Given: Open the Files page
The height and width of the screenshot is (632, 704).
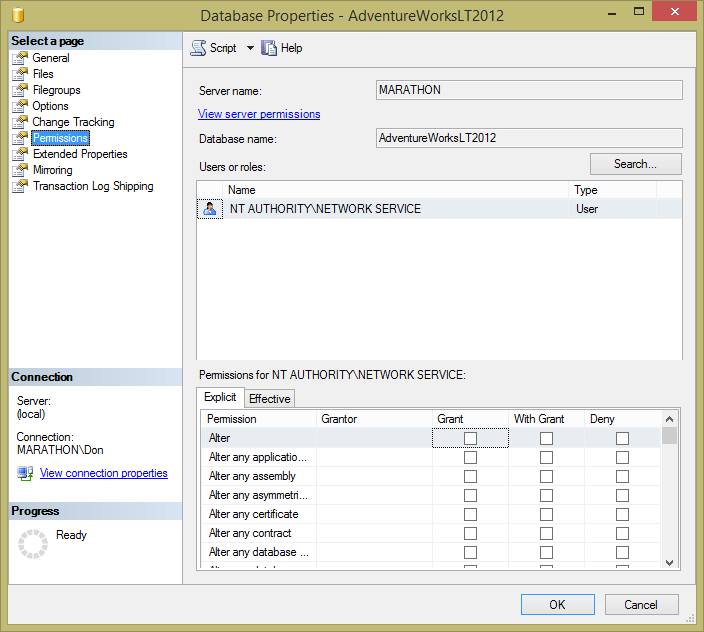Looking at the screenshot, I should (43, 74).
